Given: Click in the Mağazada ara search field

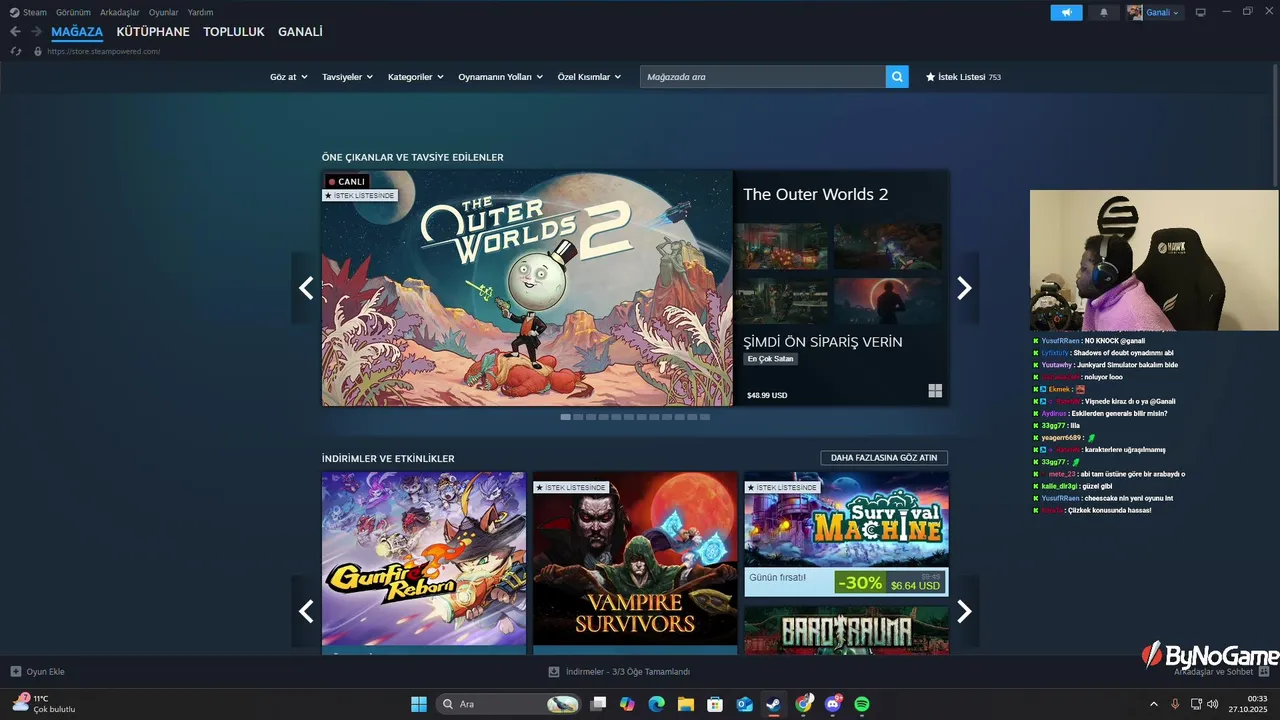Looking at the screenshot, I should (763, 77).
